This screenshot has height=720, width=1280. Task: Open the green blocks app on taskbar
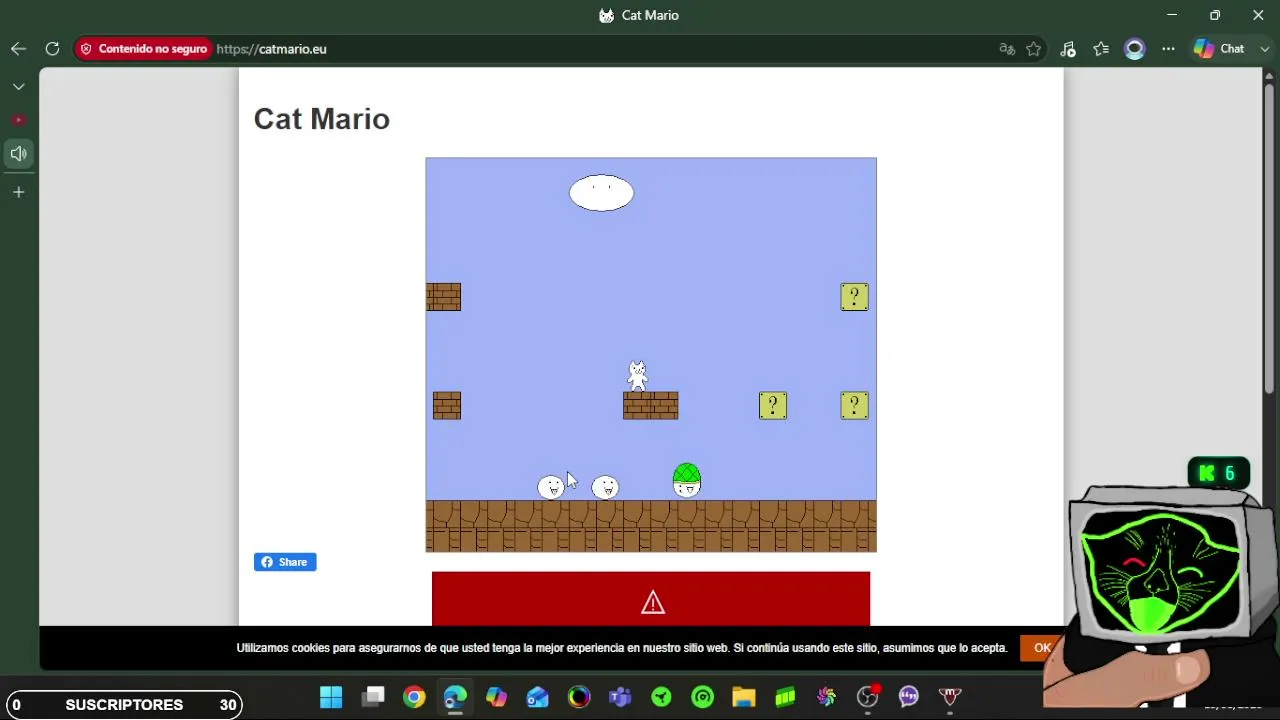pyautogui.click(x=785, y=697)
